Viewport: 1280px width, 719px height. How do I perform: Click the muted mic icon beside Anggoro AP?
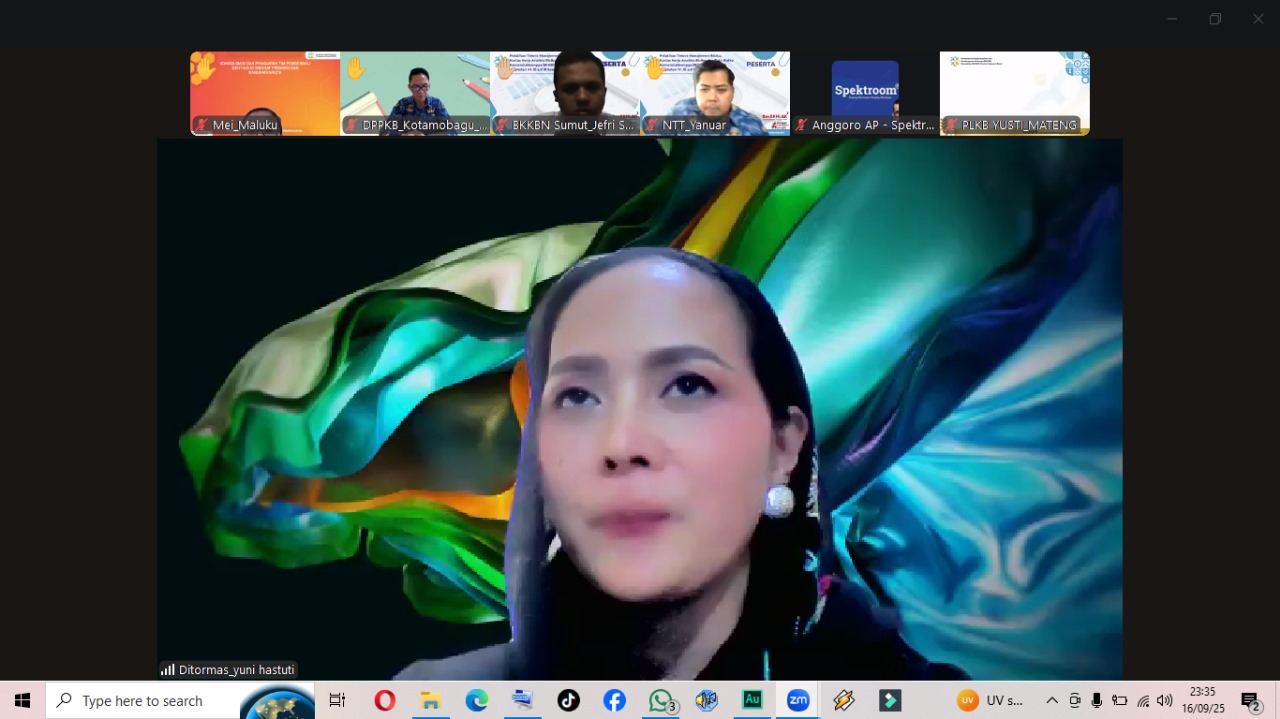pyautogui.click(x=802, y=125)
